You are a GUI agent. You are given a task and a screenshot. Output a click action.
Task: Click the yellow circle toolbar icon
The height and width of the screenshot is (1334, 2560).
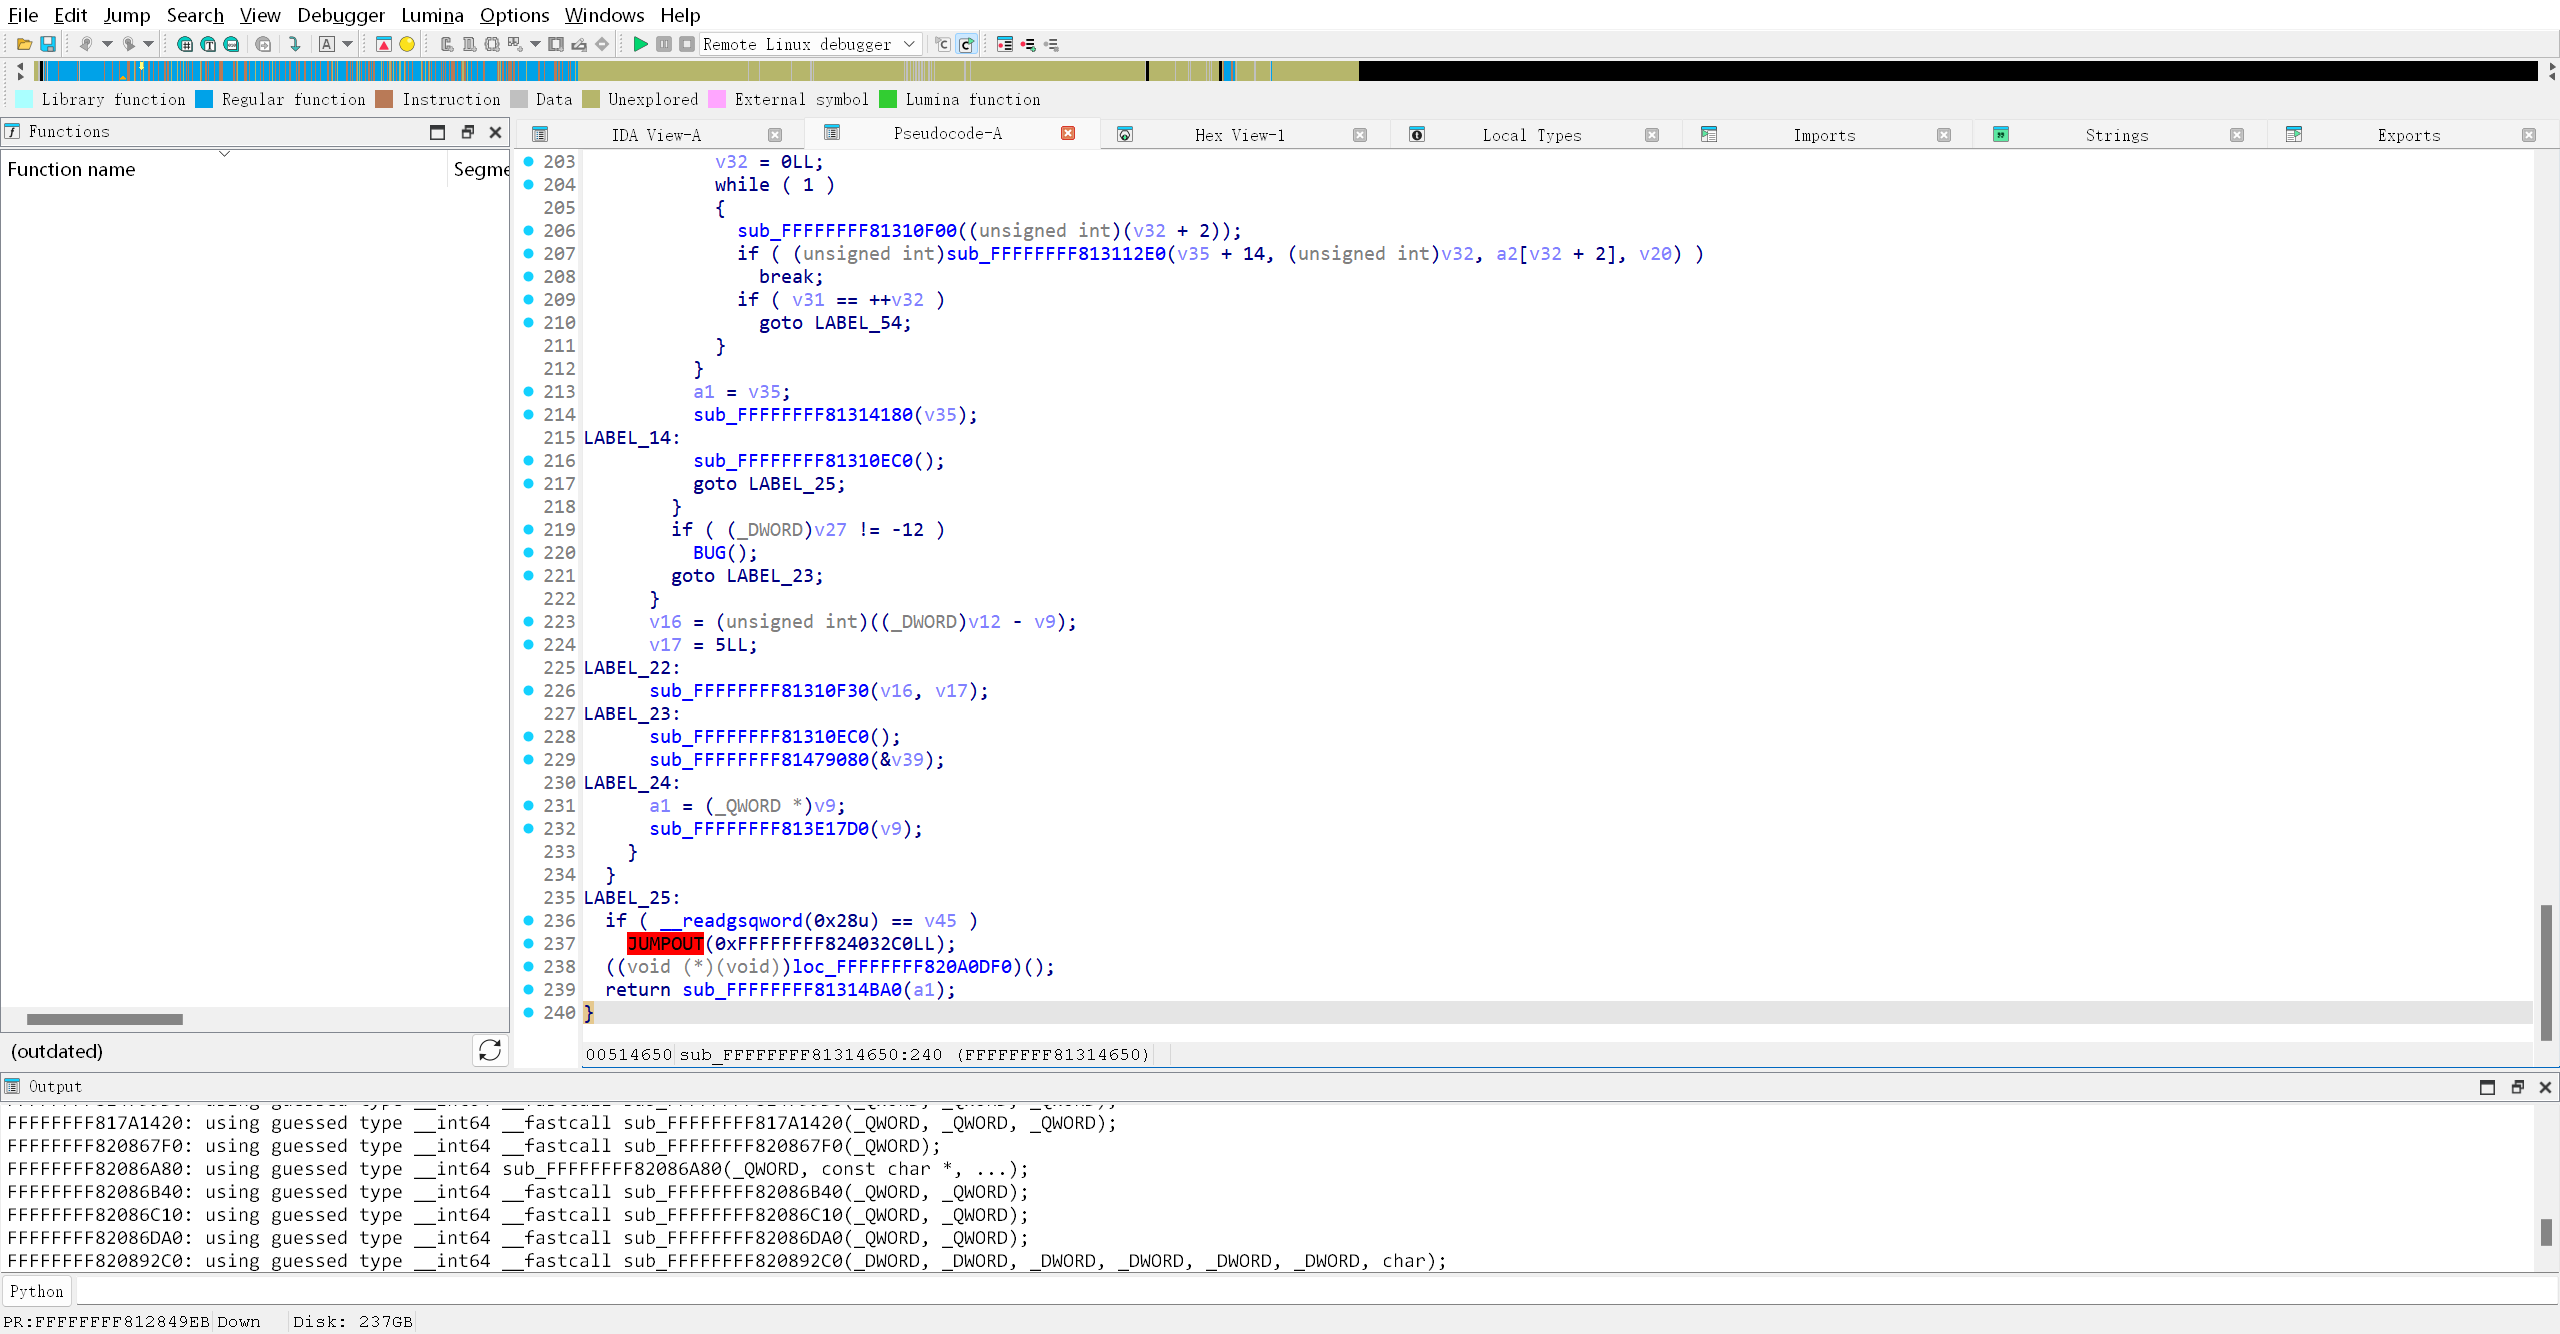407,44
